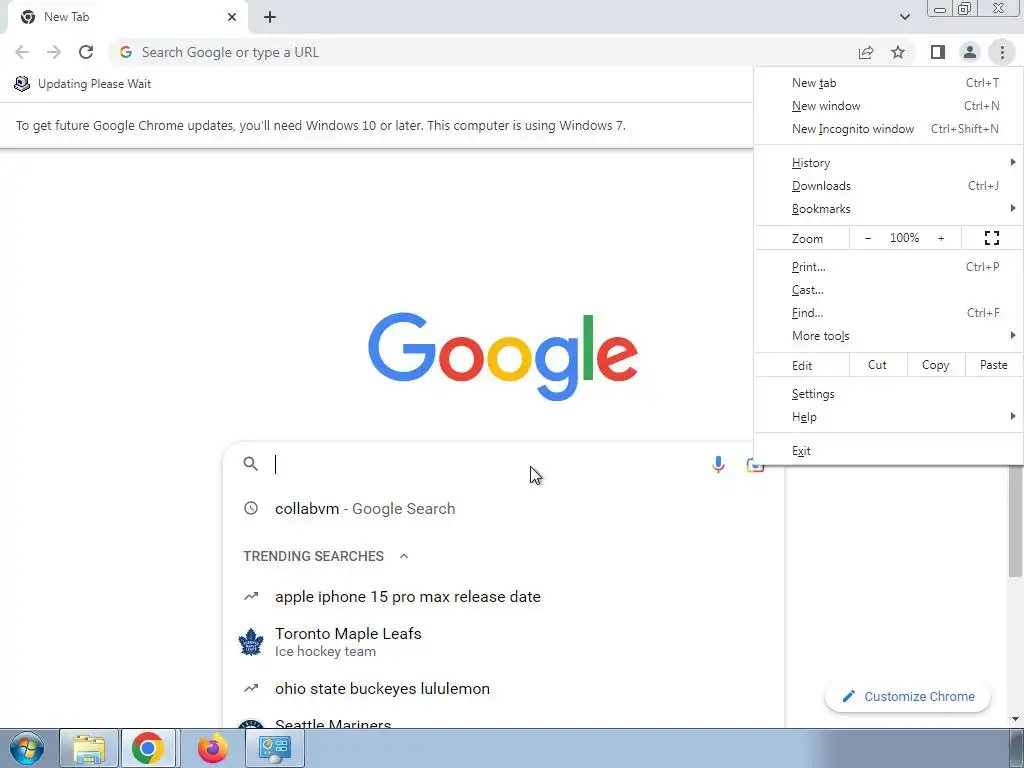Screen dimensions: 1024x768
Task: Close the three-dot Chrome menu button
Action: 1002,52
